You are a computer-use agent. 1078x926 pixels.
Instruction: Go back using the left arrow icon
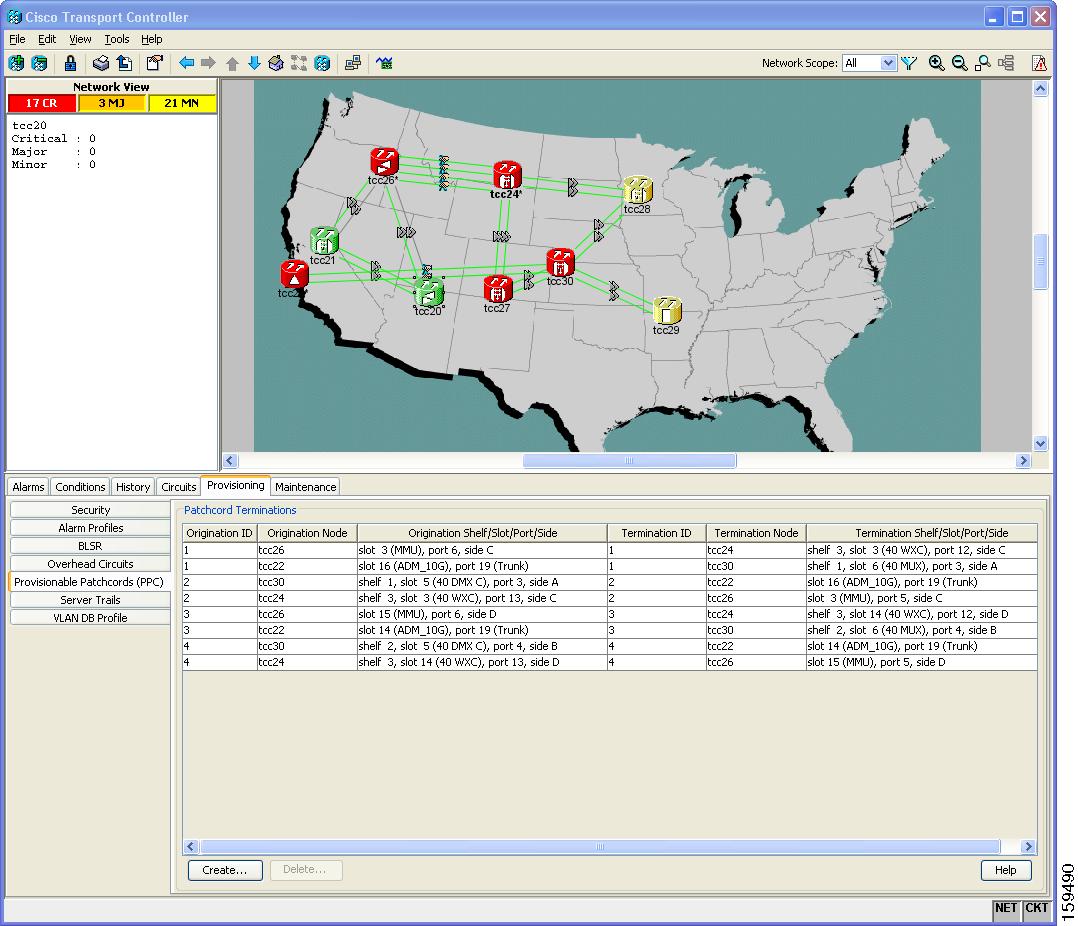186,63
